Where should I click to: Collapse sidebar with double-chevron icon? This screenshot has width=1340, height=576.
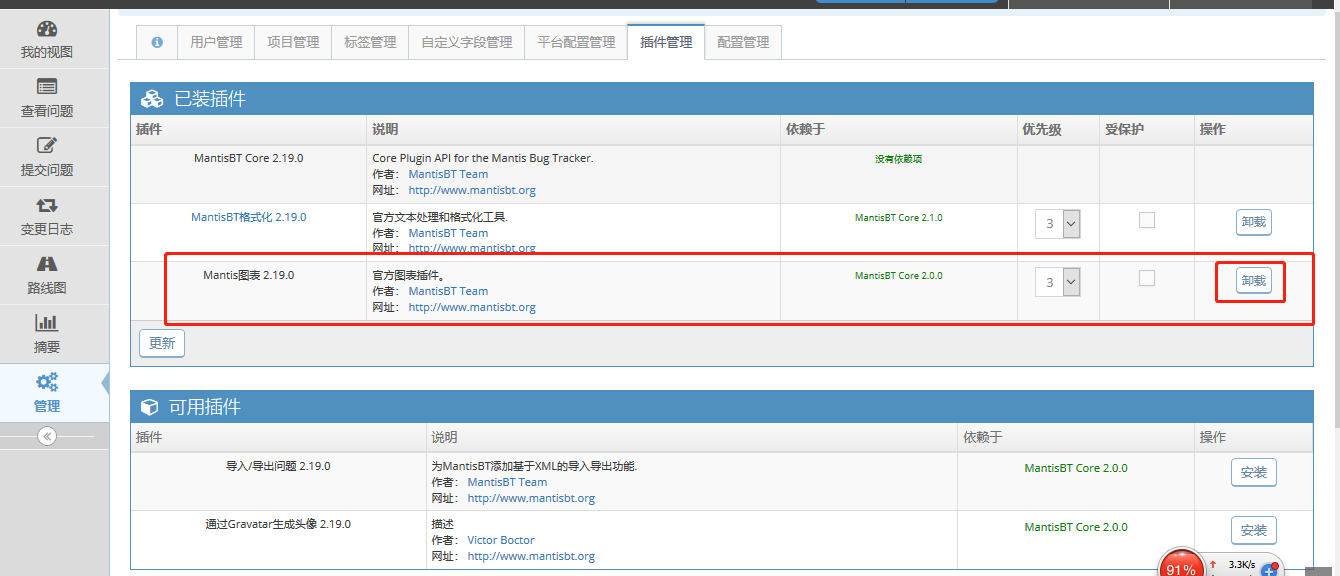point(47,436)
